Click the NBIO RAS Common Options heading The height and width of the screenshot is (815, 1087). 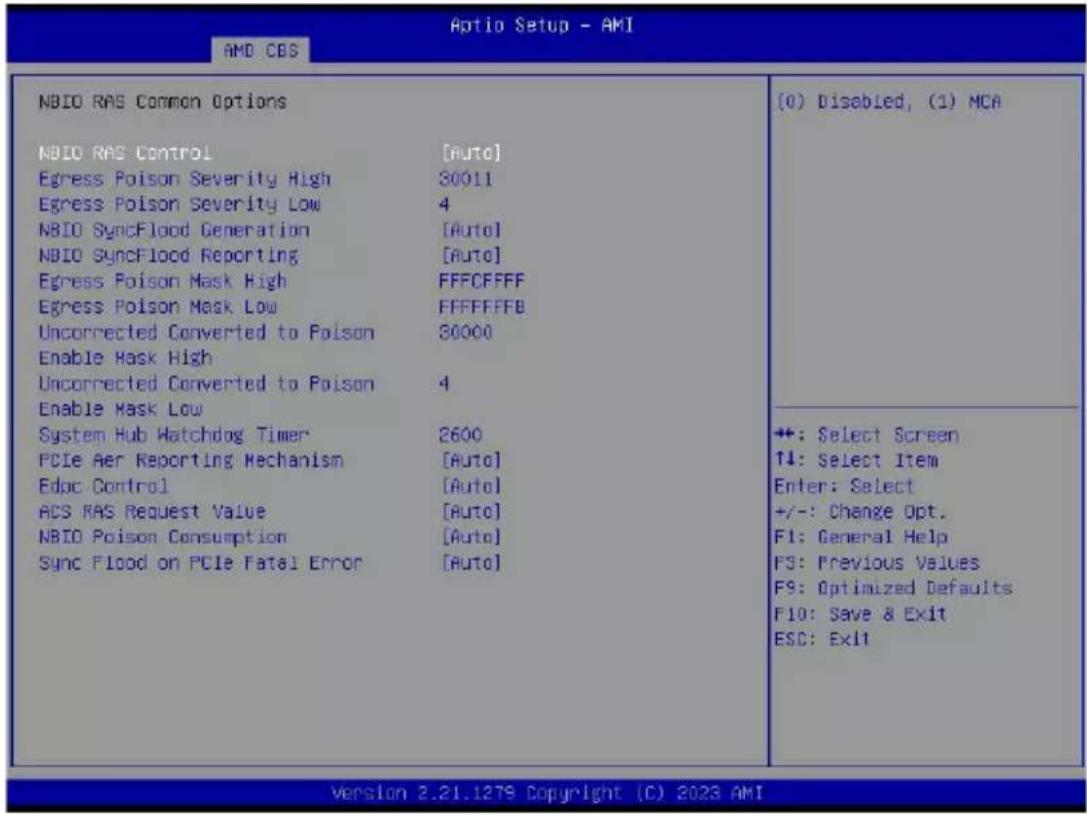(x=162, y=102)
